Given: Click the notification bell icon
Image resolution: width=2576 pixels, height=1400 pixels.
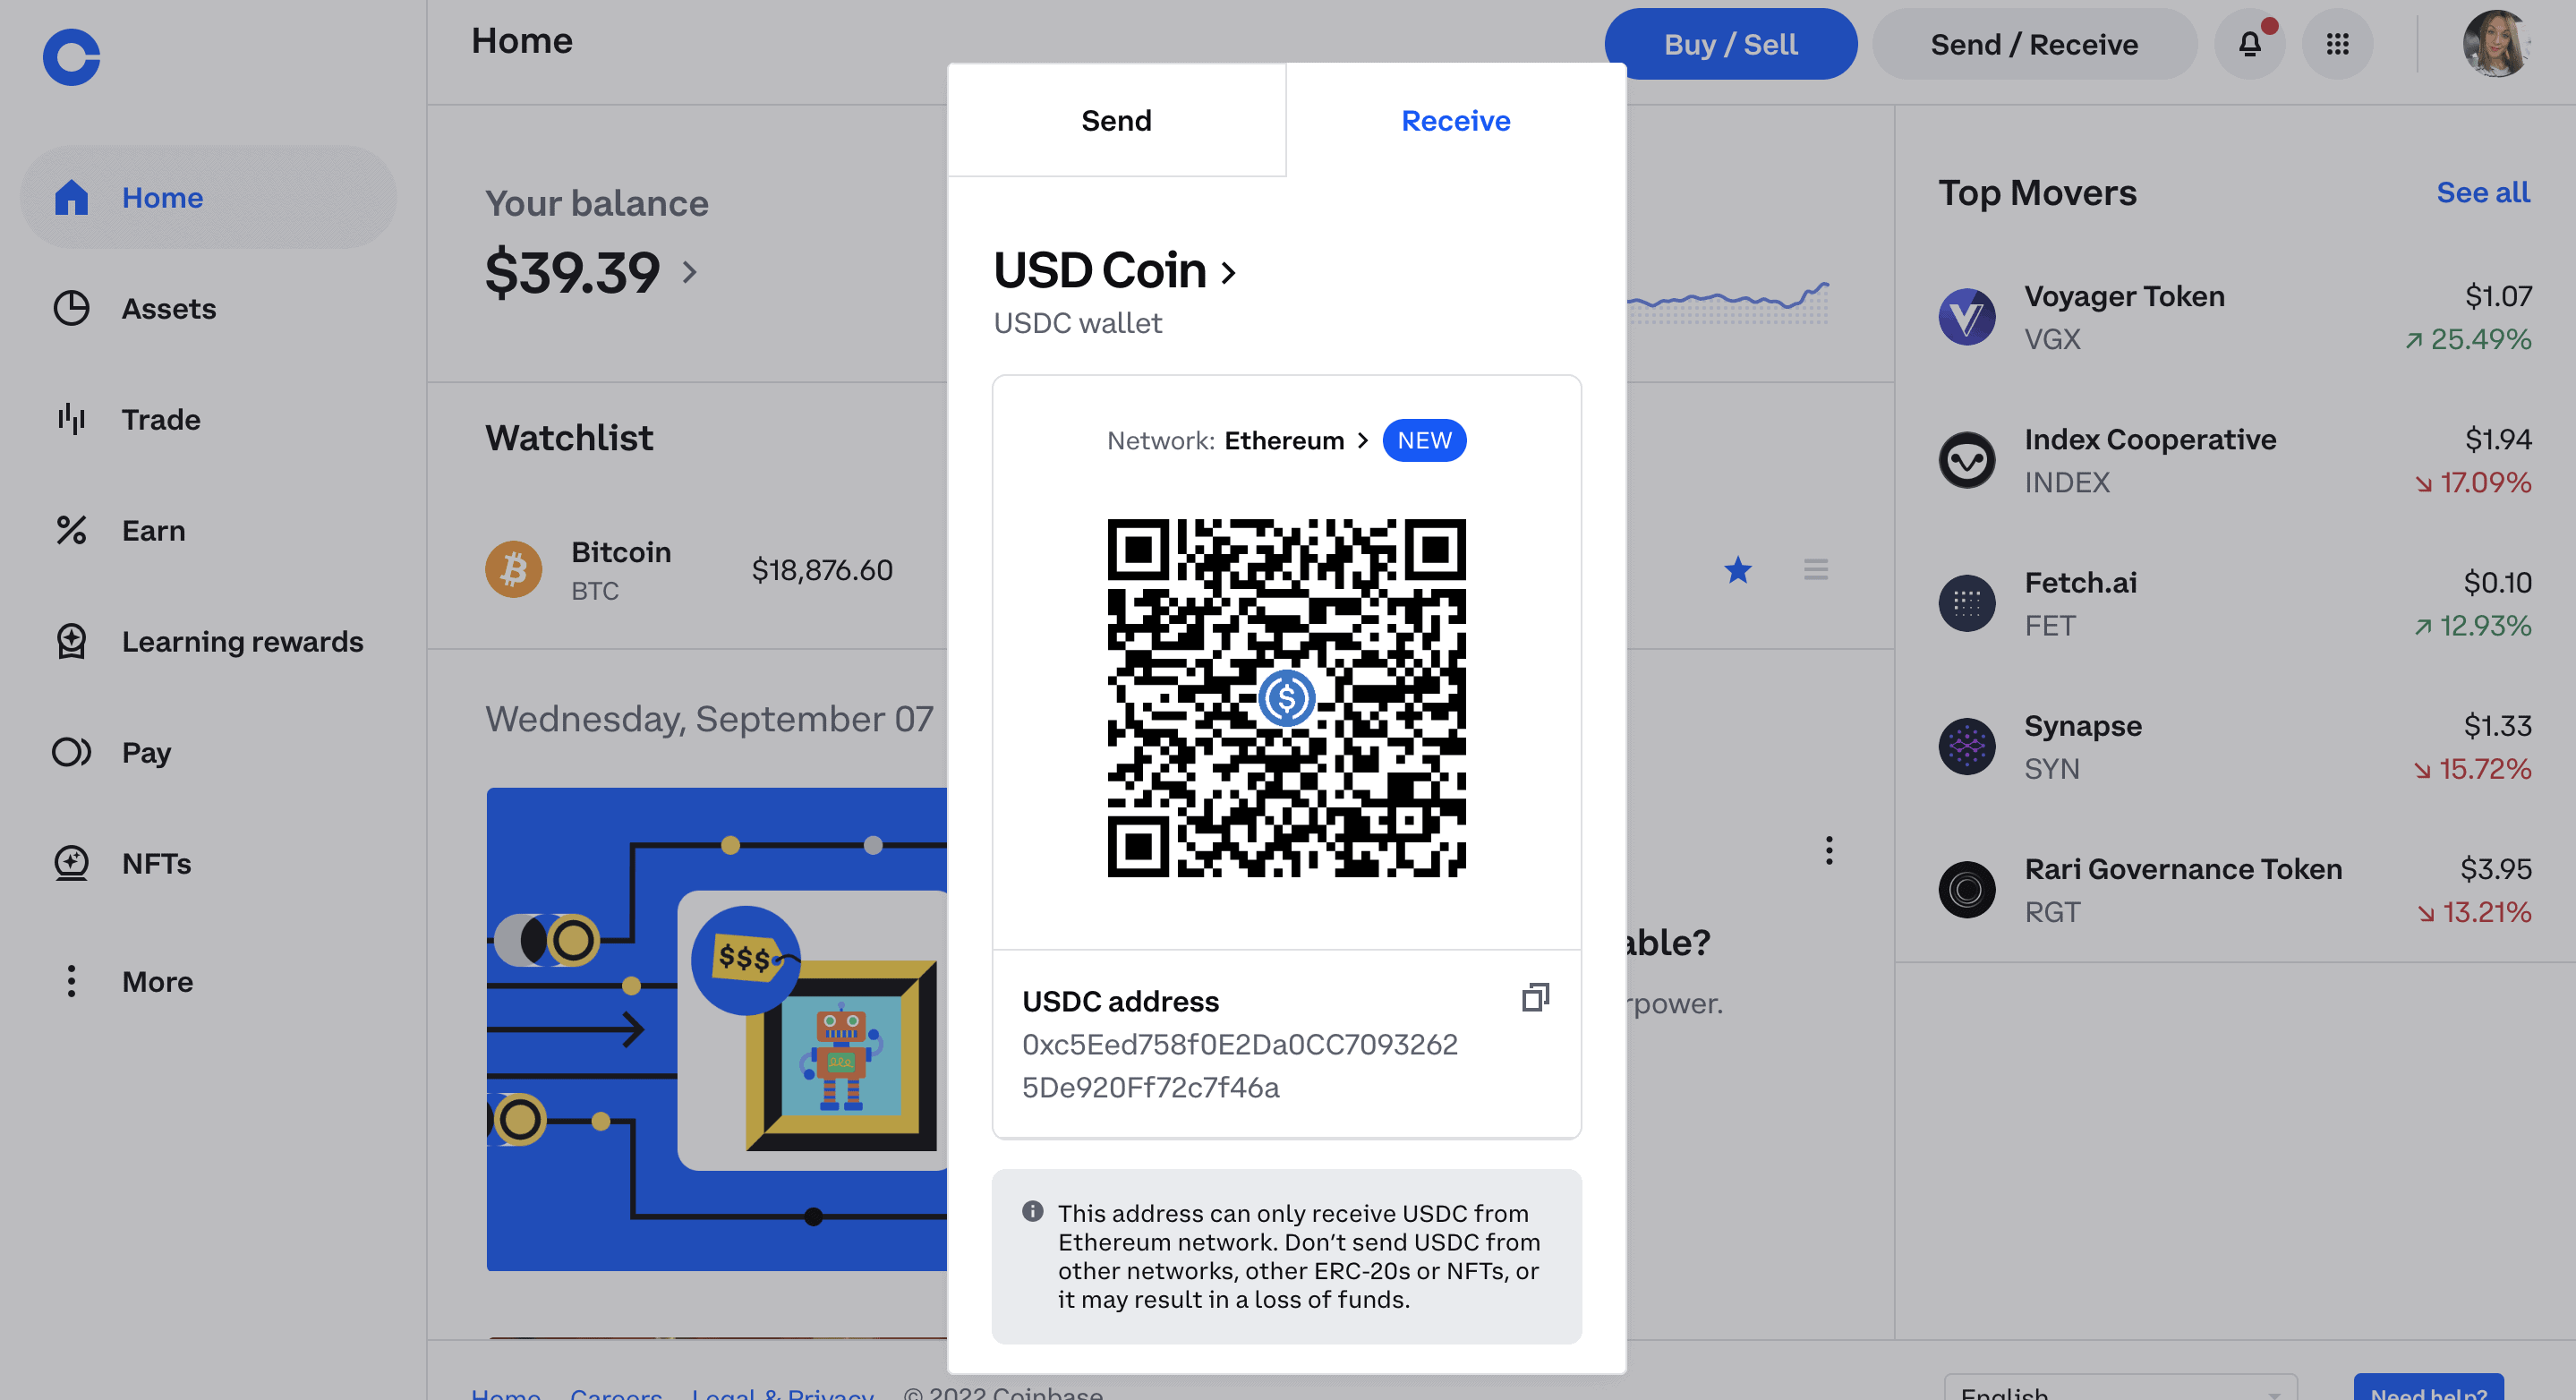Looking at the screenshot, I should [x=2252, y=43].
